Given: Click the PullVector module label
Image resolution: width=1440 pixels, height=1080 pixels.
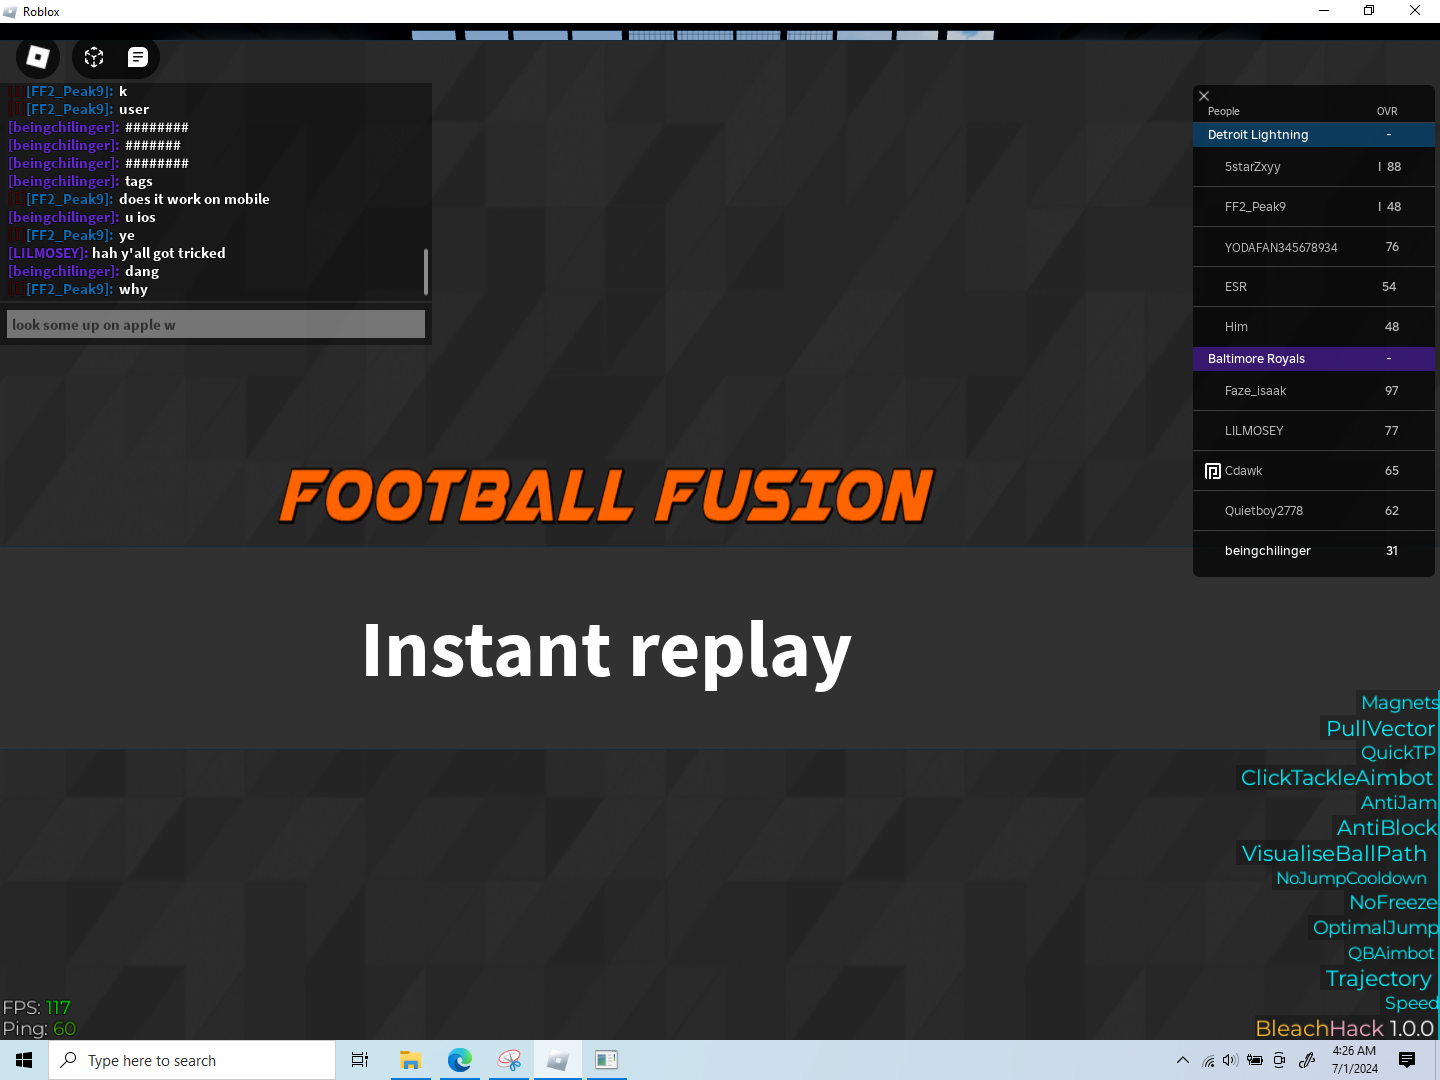Looking at the screenshot, I should pyautogui.click(x=1380, y=728).
